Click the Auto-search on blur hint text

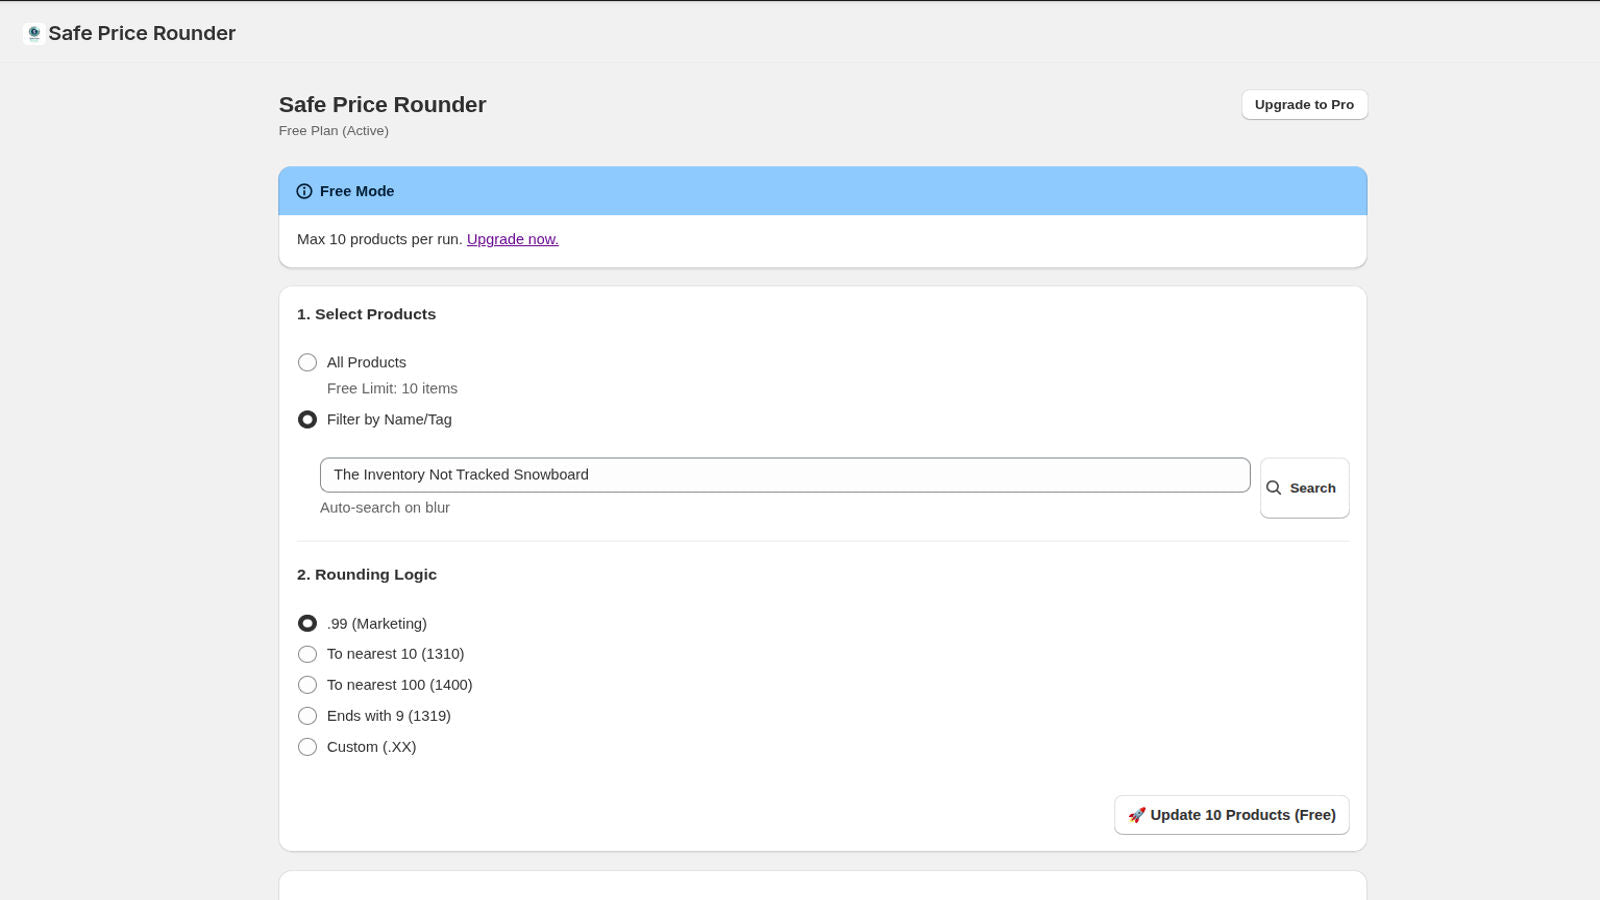[384, 507]
